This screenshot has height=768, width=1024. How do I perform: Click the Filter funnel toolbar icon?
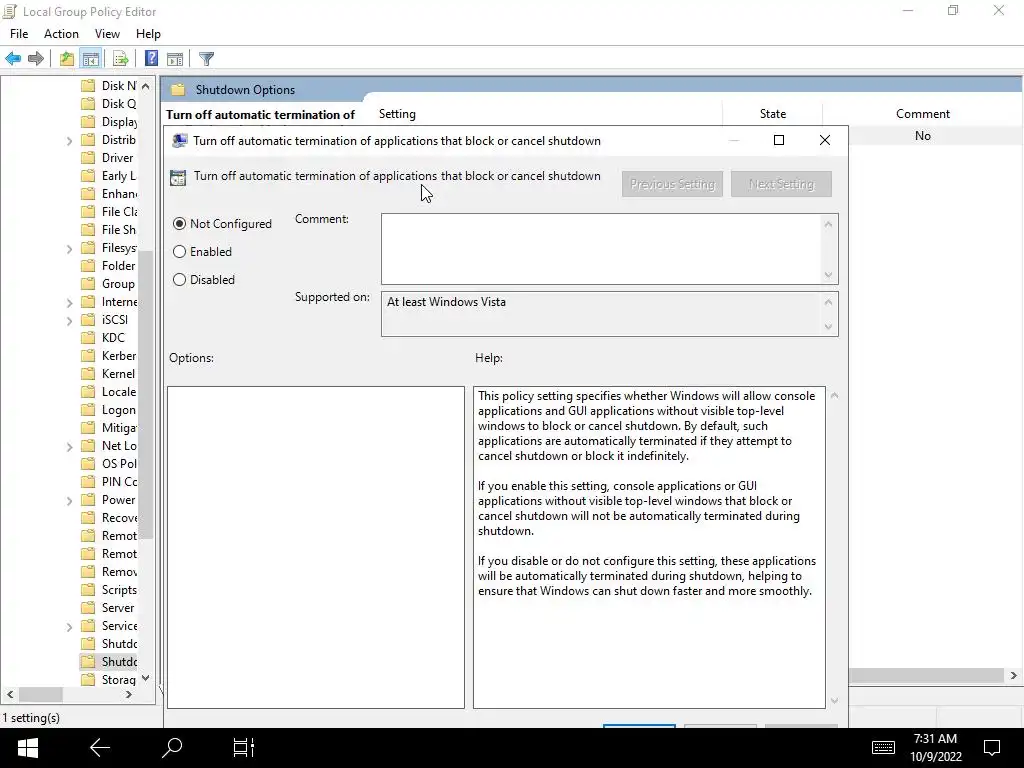[x=206, y=59]
